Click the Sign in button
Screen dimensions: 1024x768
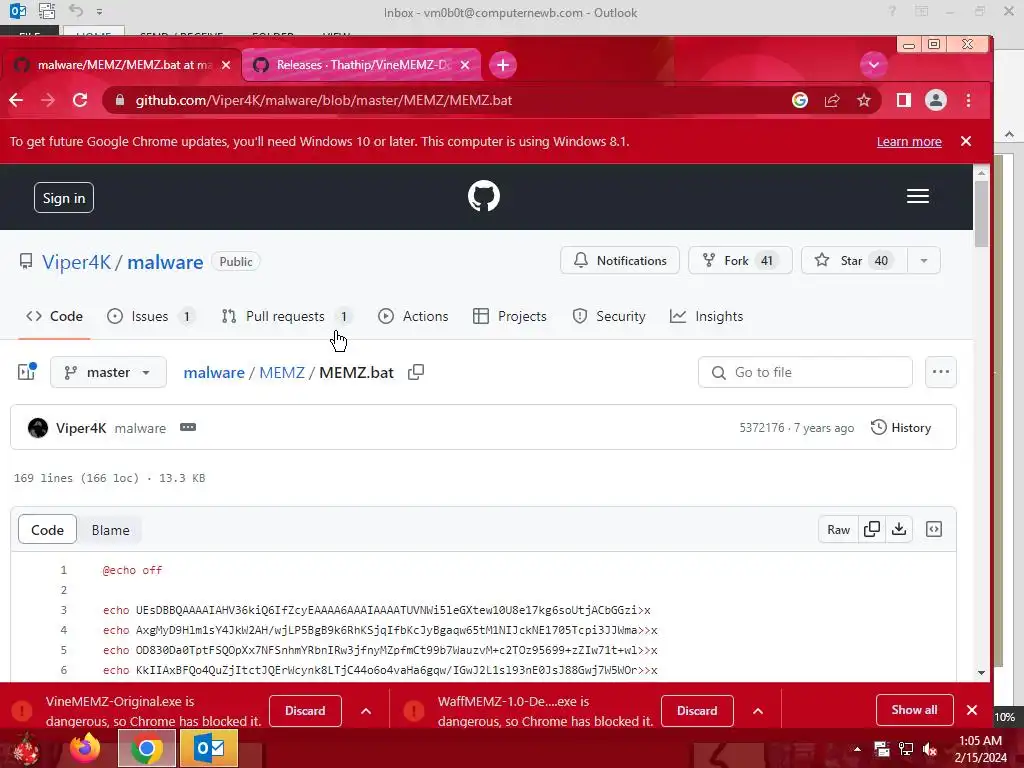(64, 198)
